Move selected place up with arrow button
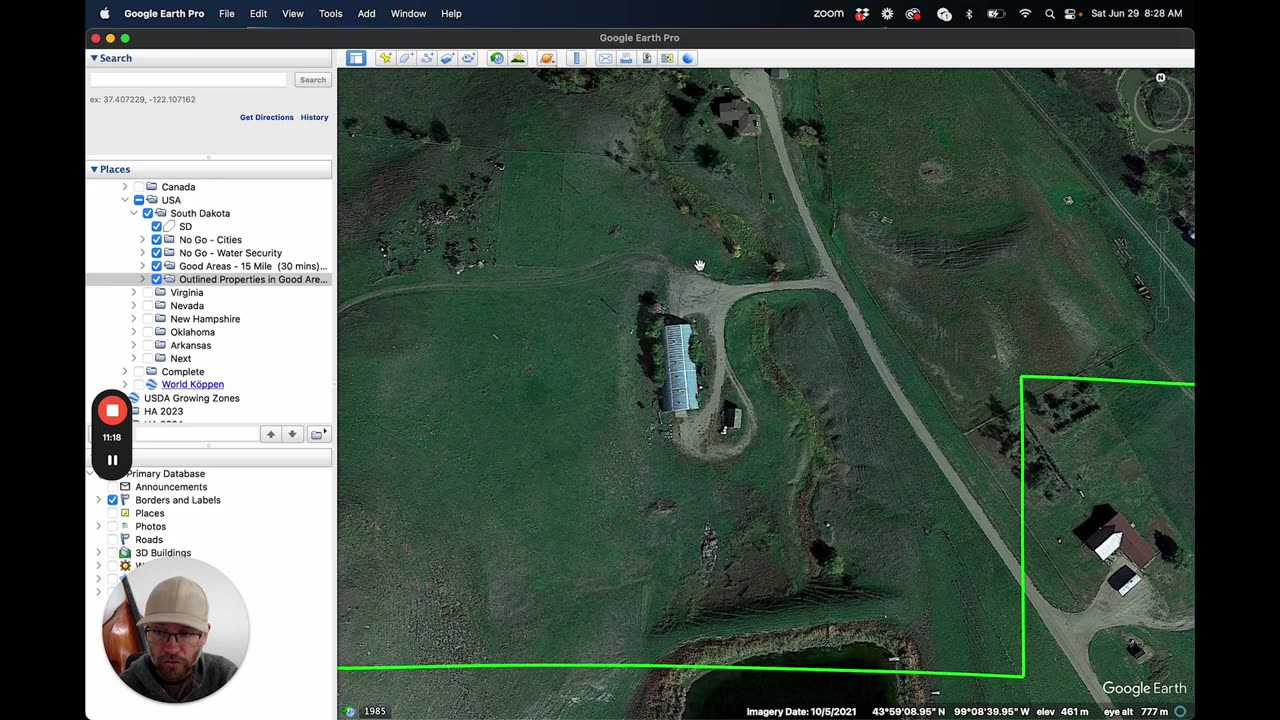1280x720 pixels. coord(270,434)
